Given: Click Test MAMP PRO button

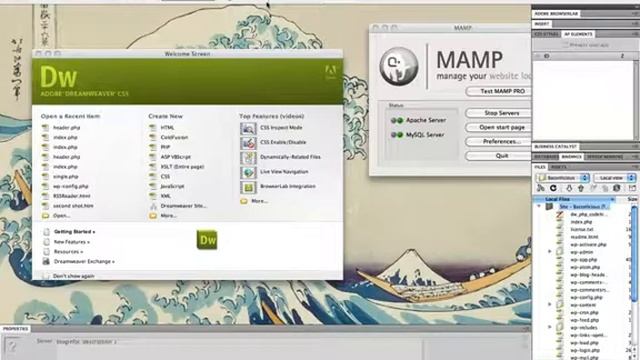Looking at the screenshot, I should 498,91.
